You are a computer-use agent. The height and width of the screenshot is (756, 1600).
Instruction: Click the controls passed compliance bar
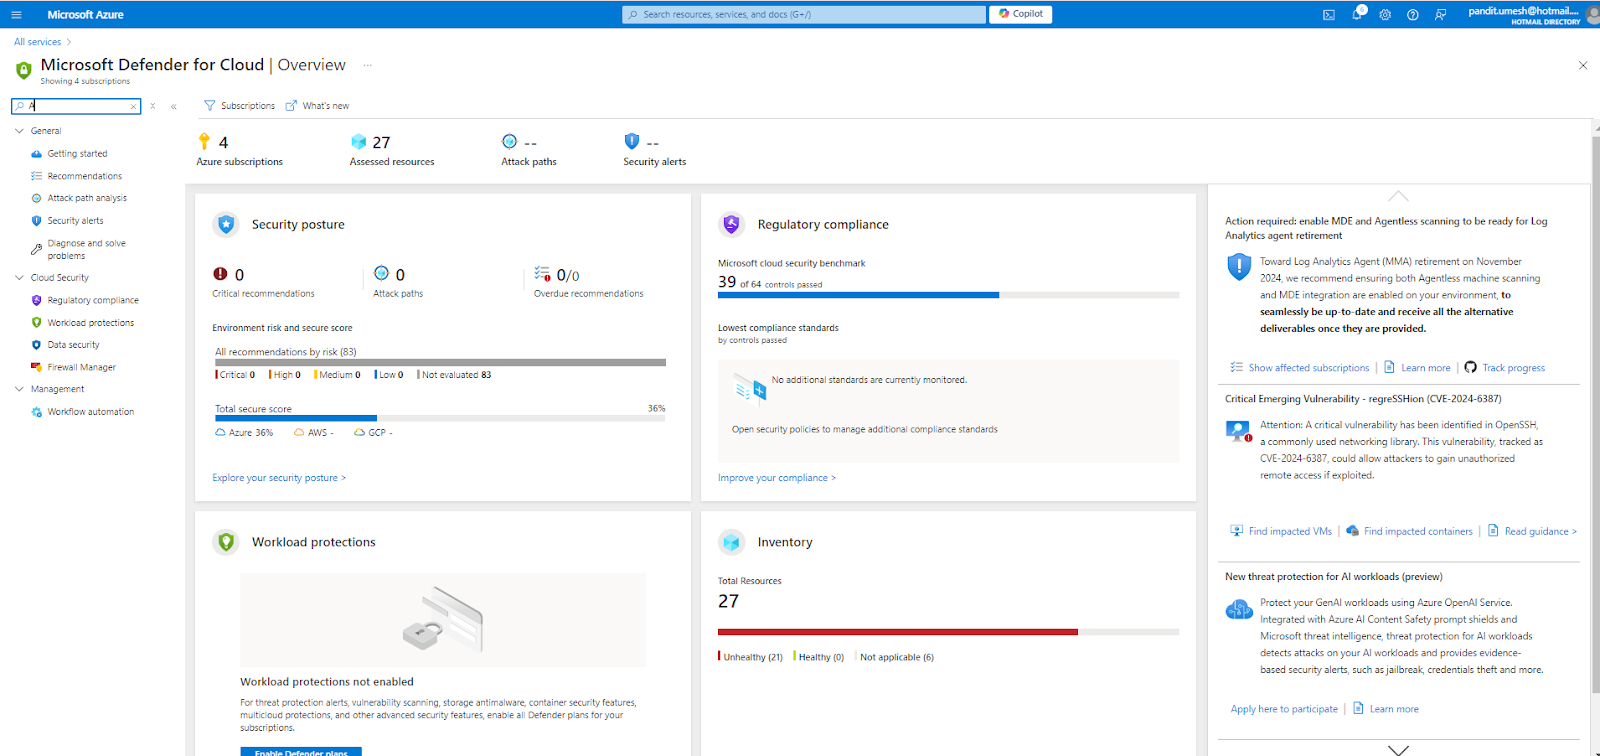pos(949,295)
